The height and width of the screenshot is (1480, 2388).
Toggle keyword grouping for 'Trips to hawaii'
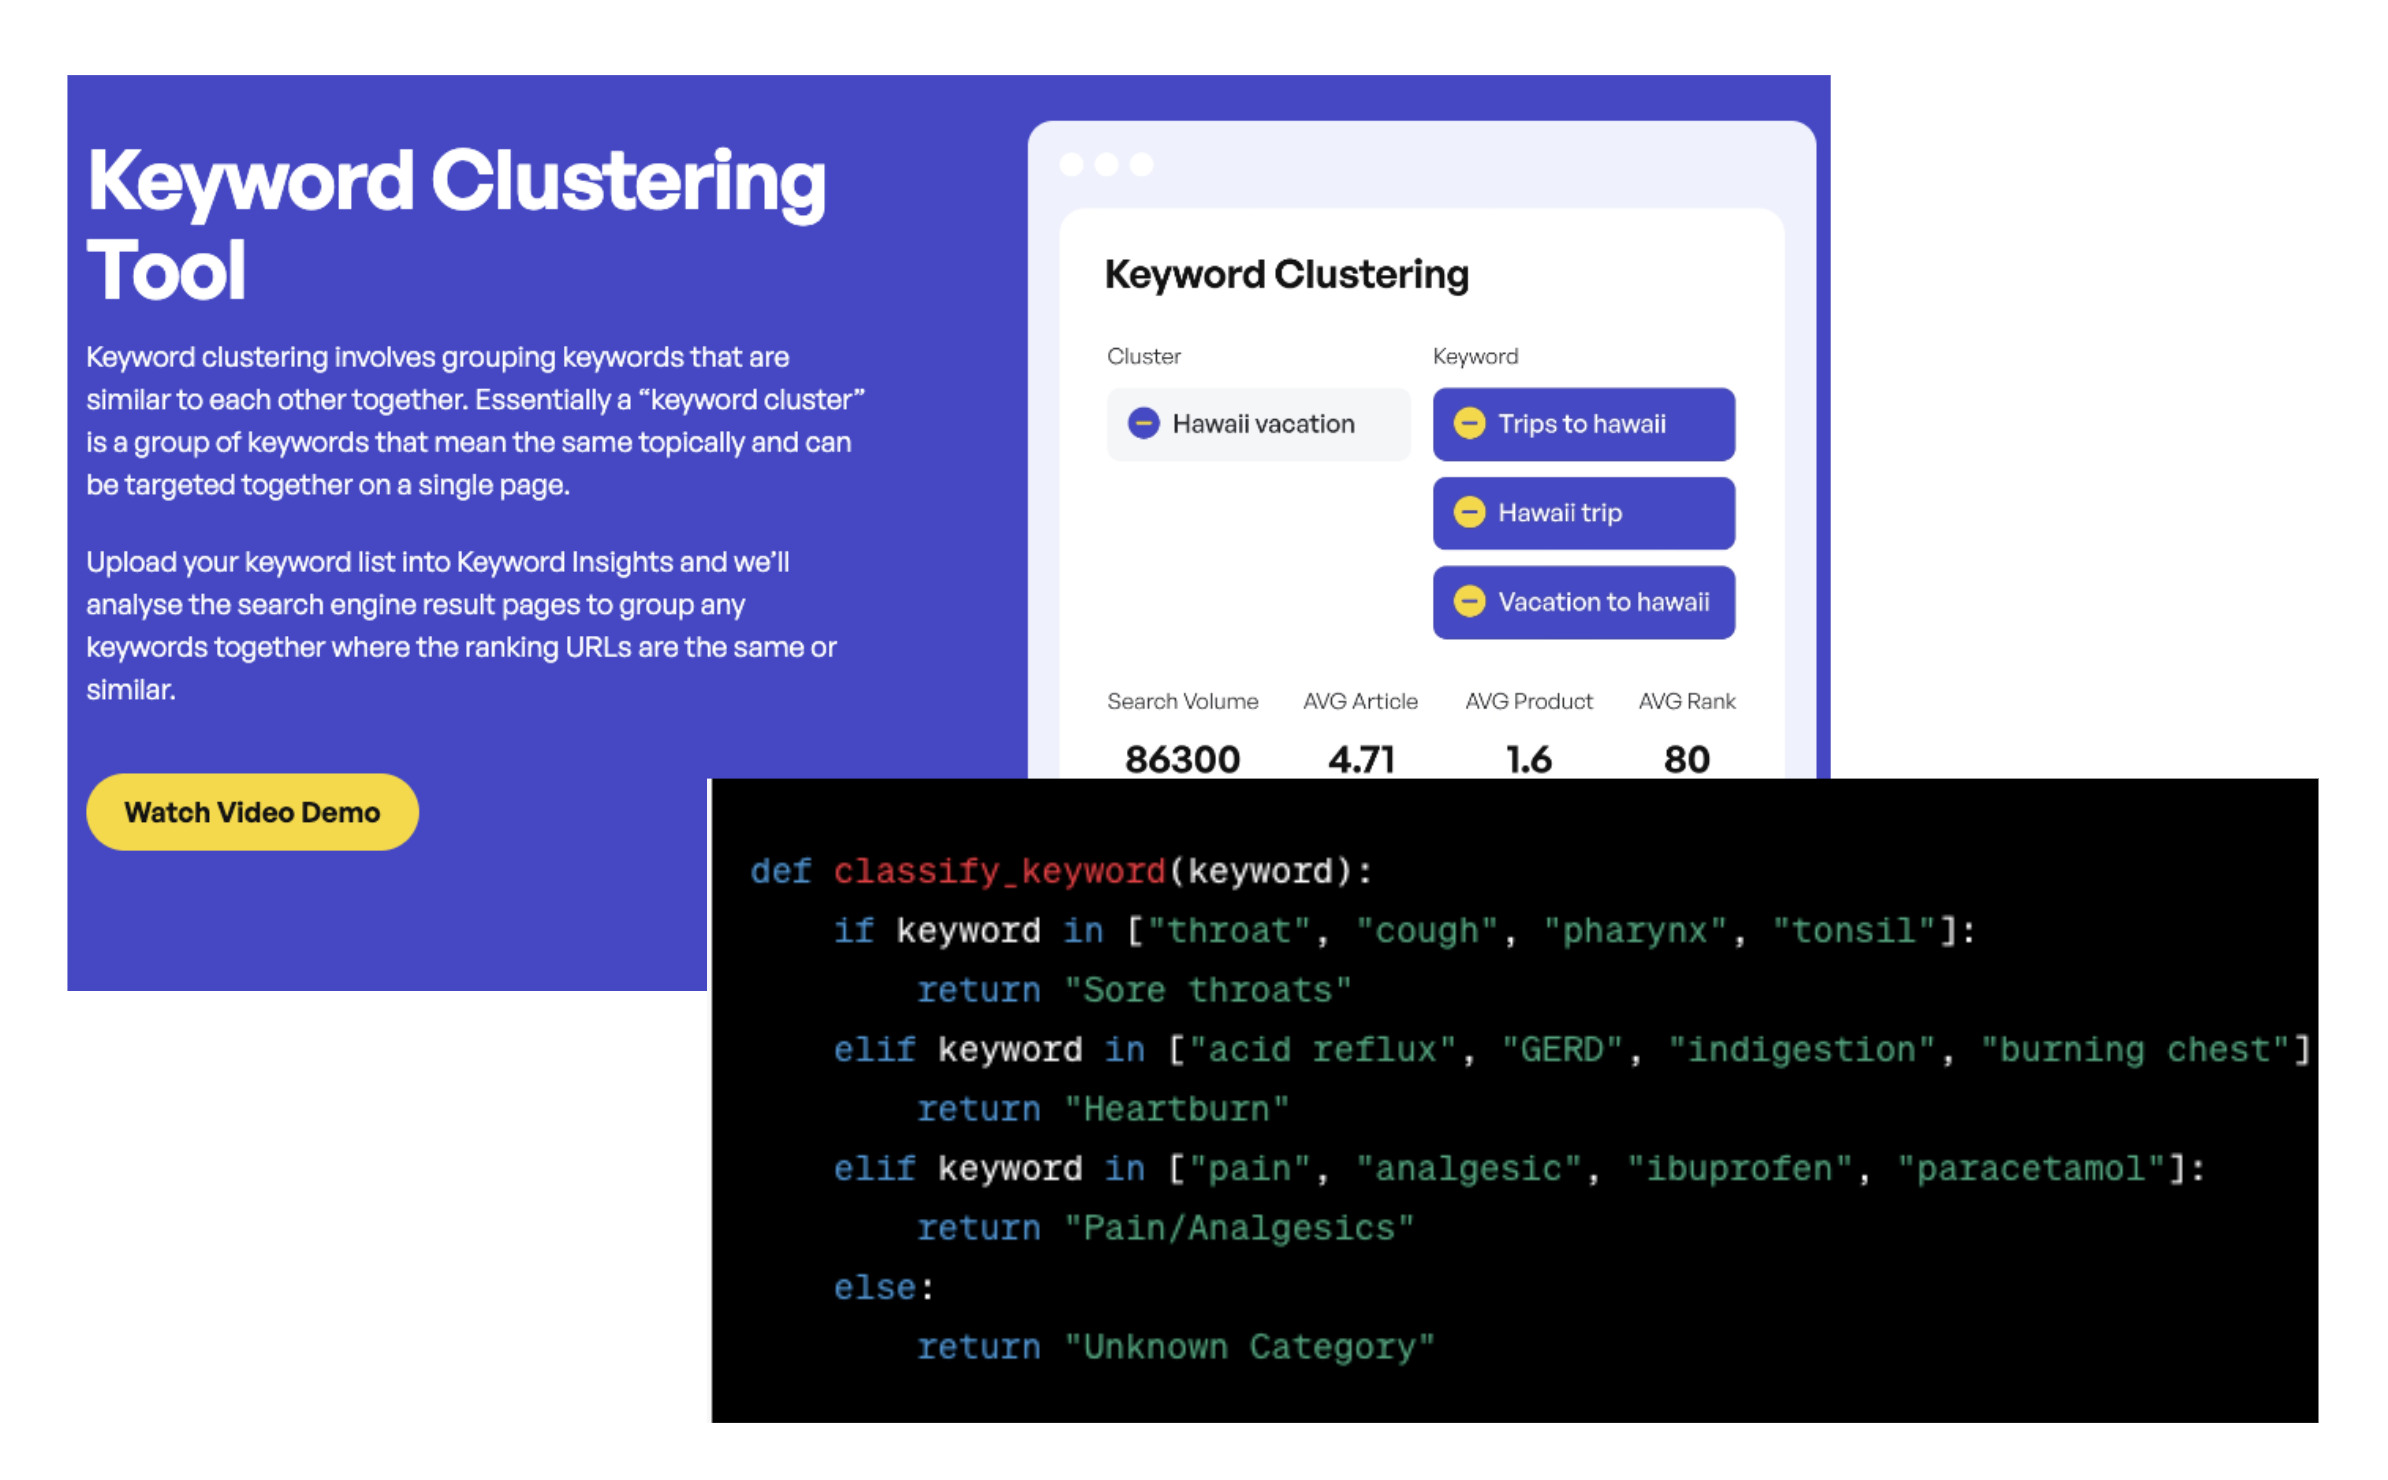tap(1469, 423)
